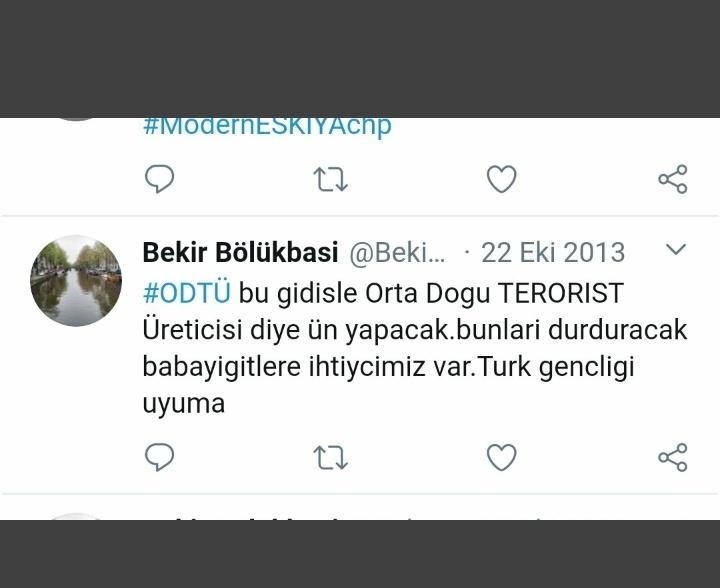This screenshot has height=588, width=720.
Task: Open the #ModernESKIYAchp hashtag link
Action: [267, 127]
